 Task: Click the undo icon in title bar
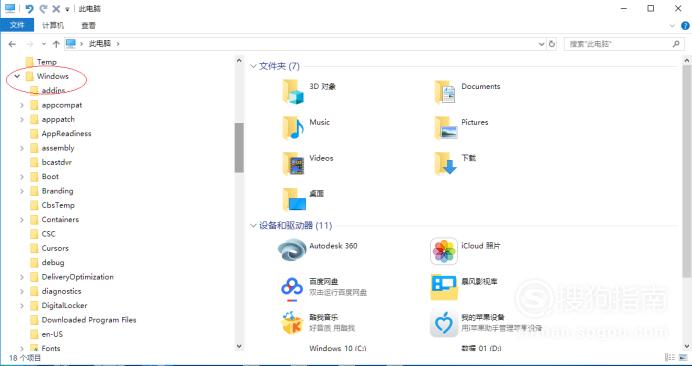[29, 8]
